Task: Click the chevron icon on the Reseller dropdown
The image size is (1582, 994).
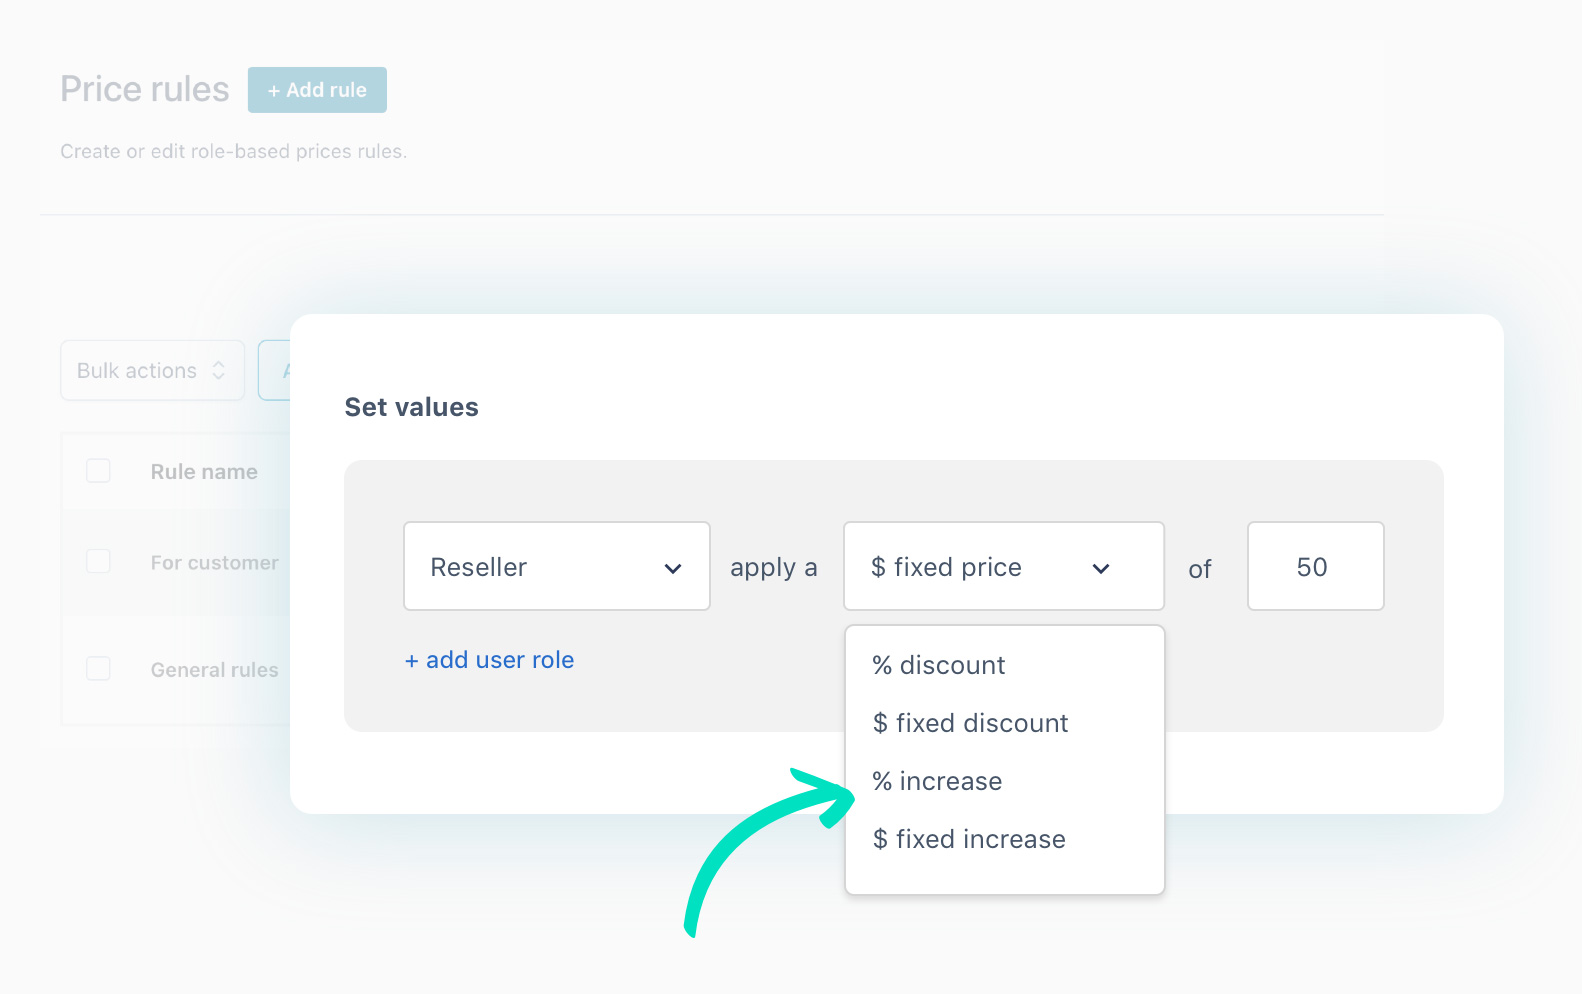Action: tap(672, 567)
